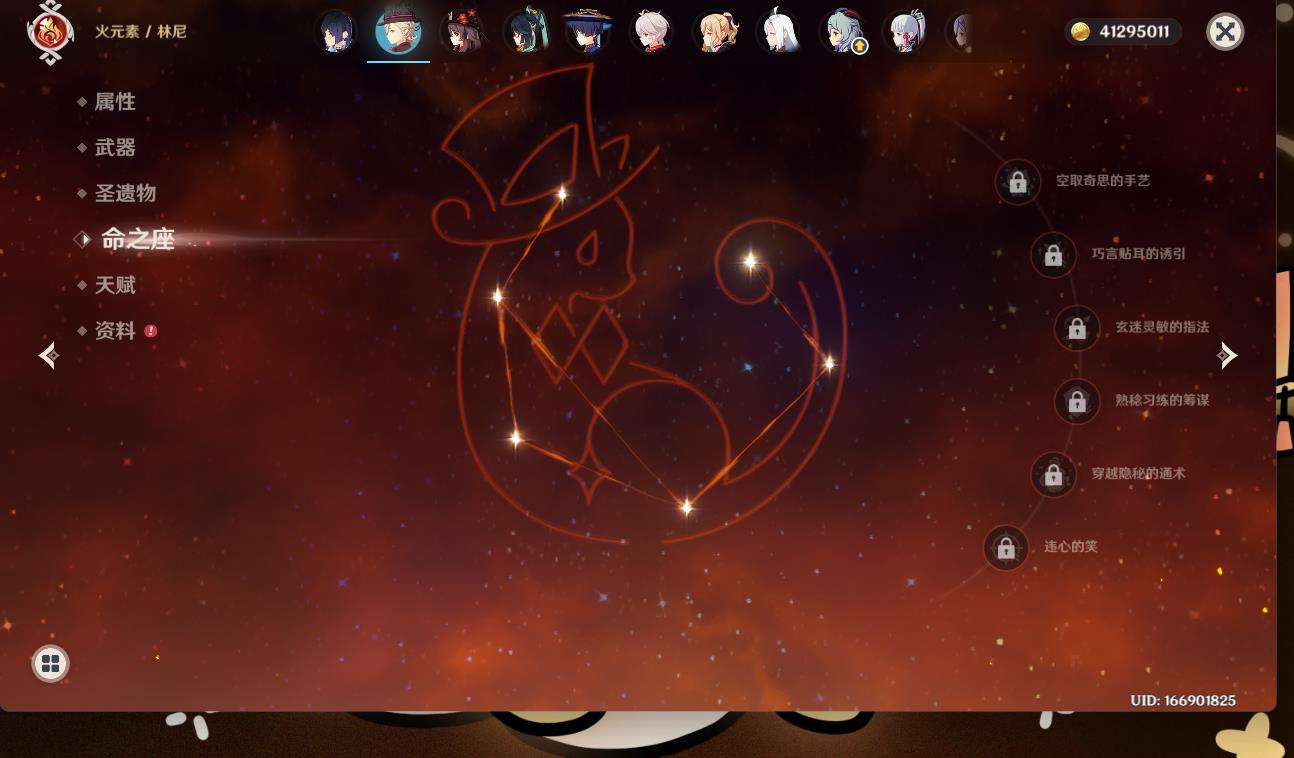Click the yellow upgrade arrow badge on Ganyu
This screenshot has height=758, width=1294.
(x=860, y=47)
